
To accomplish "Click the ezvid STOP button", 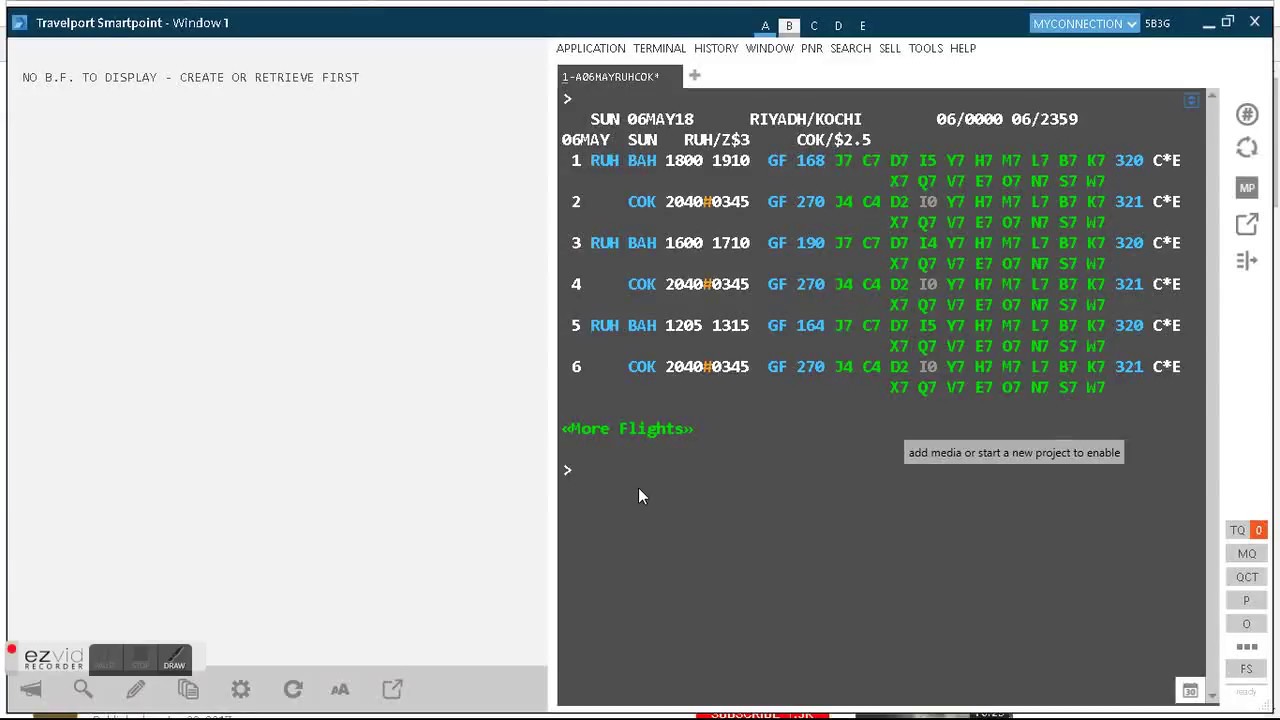I will tap(140, 660).
